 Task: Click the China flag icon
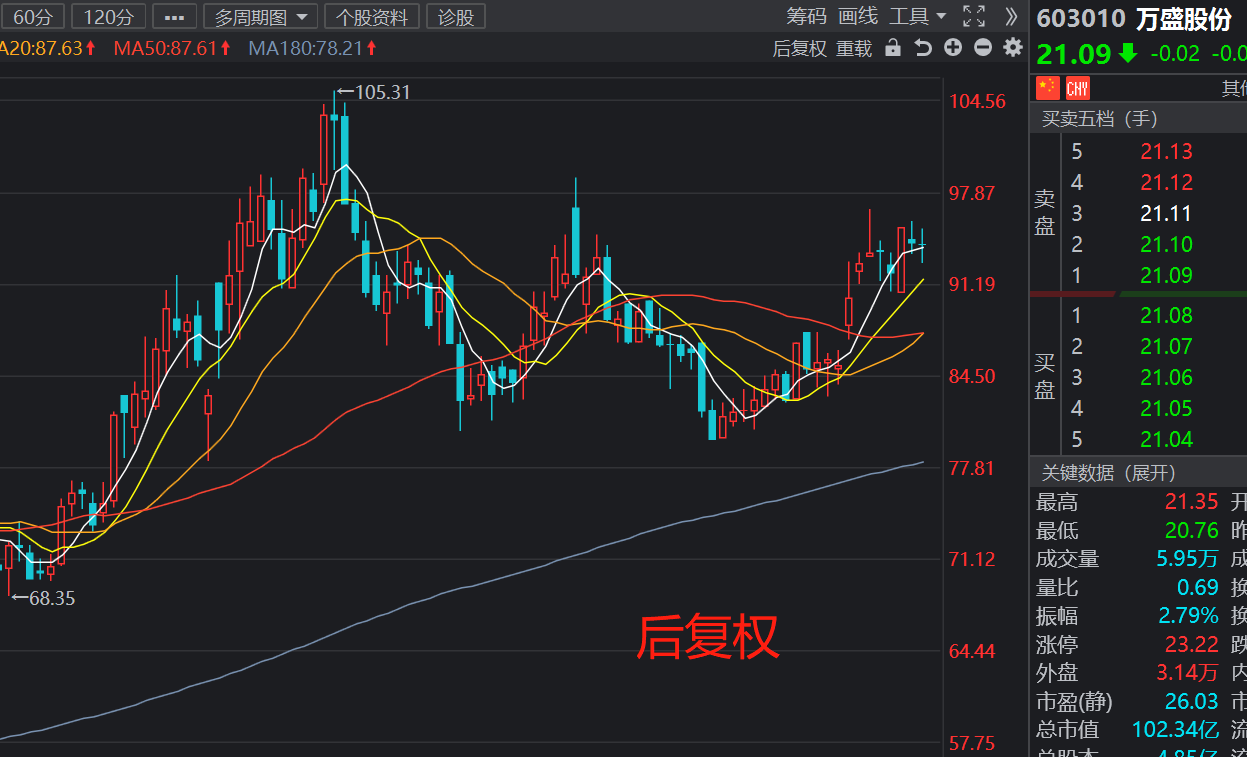pos(1047,88)
